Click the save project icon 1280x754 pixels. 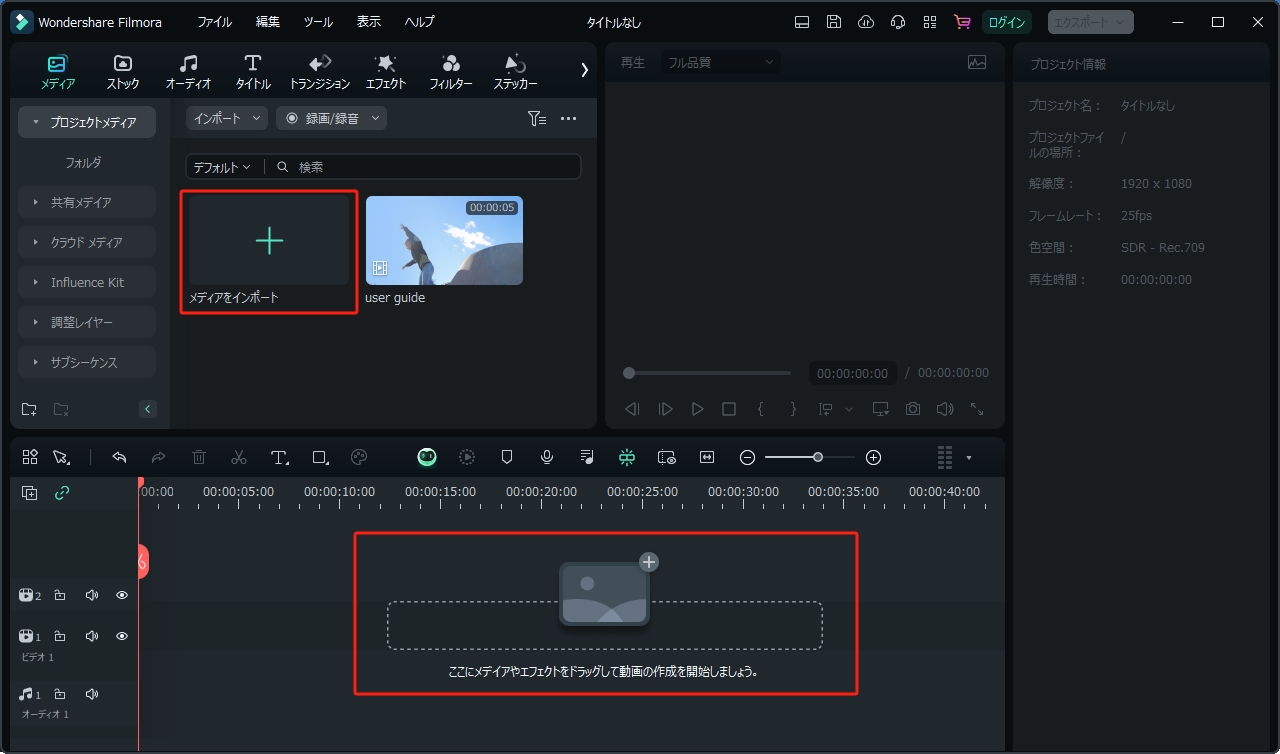(x=834, y=22)
